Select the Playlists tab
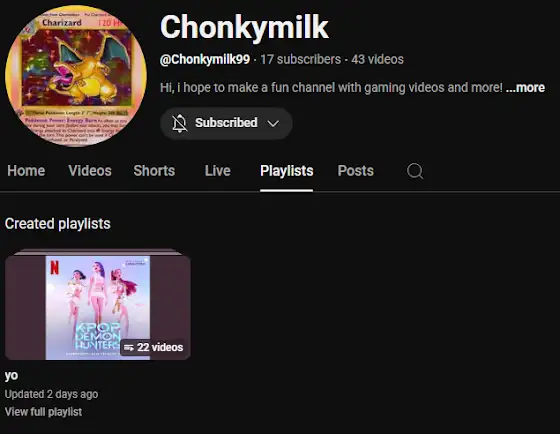 click(286, 171)
